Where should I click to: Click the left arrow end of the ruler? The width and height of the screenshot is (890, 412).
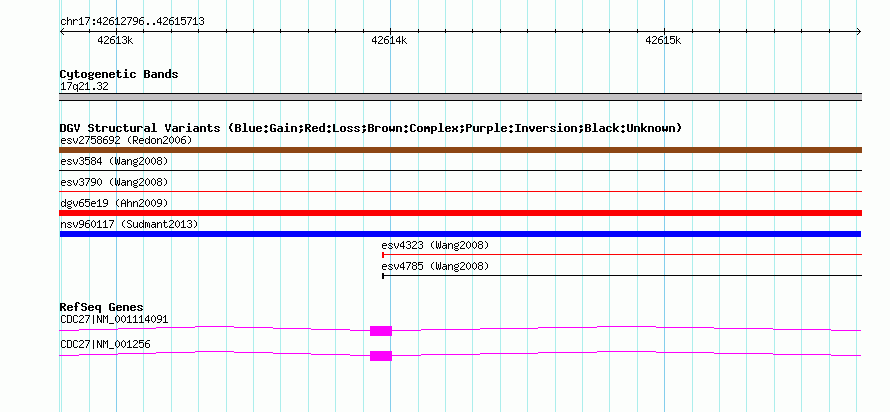click(62, 31)
